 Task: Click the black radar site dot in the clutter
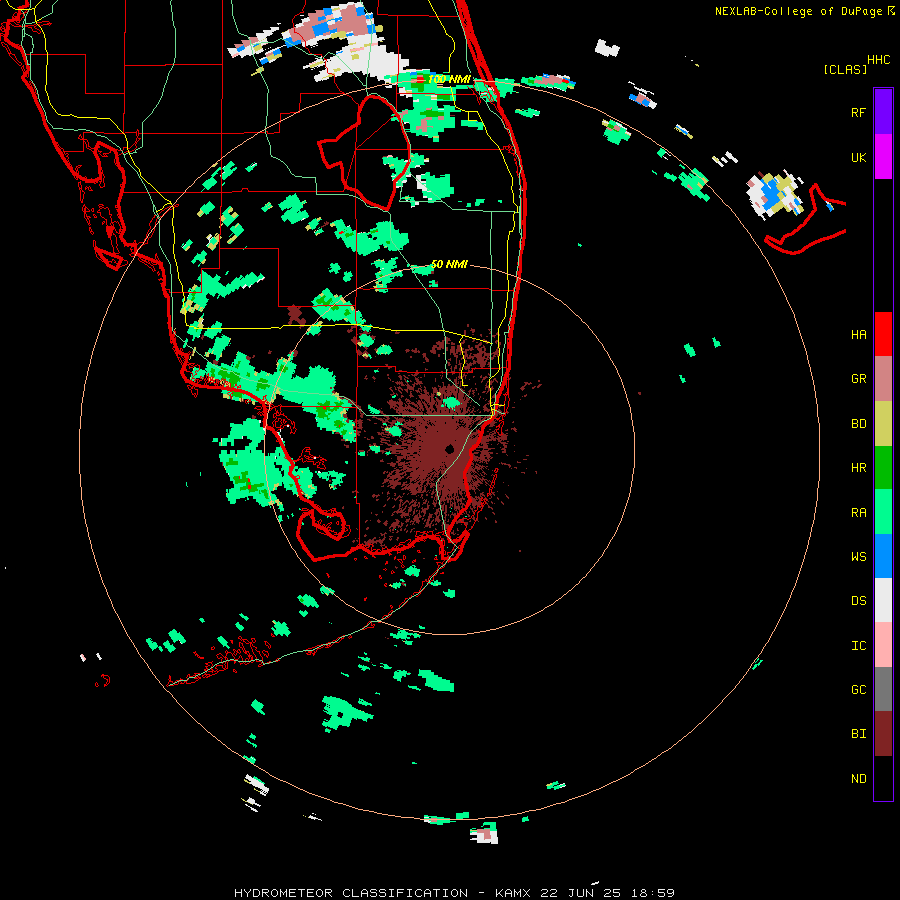[449, 449]
